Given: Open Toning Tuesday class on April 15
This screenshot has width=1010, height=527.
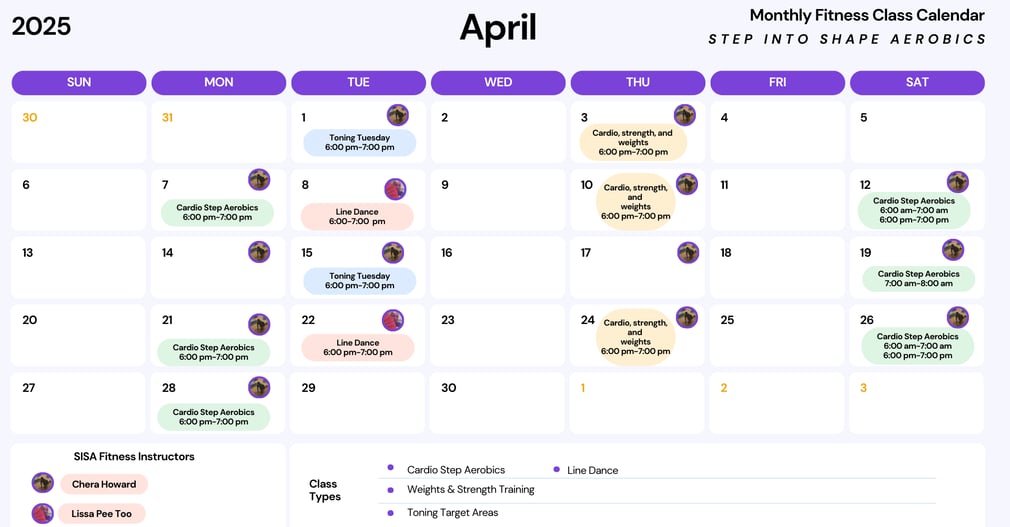Looking at the screenshot, I should coord(359,281).
